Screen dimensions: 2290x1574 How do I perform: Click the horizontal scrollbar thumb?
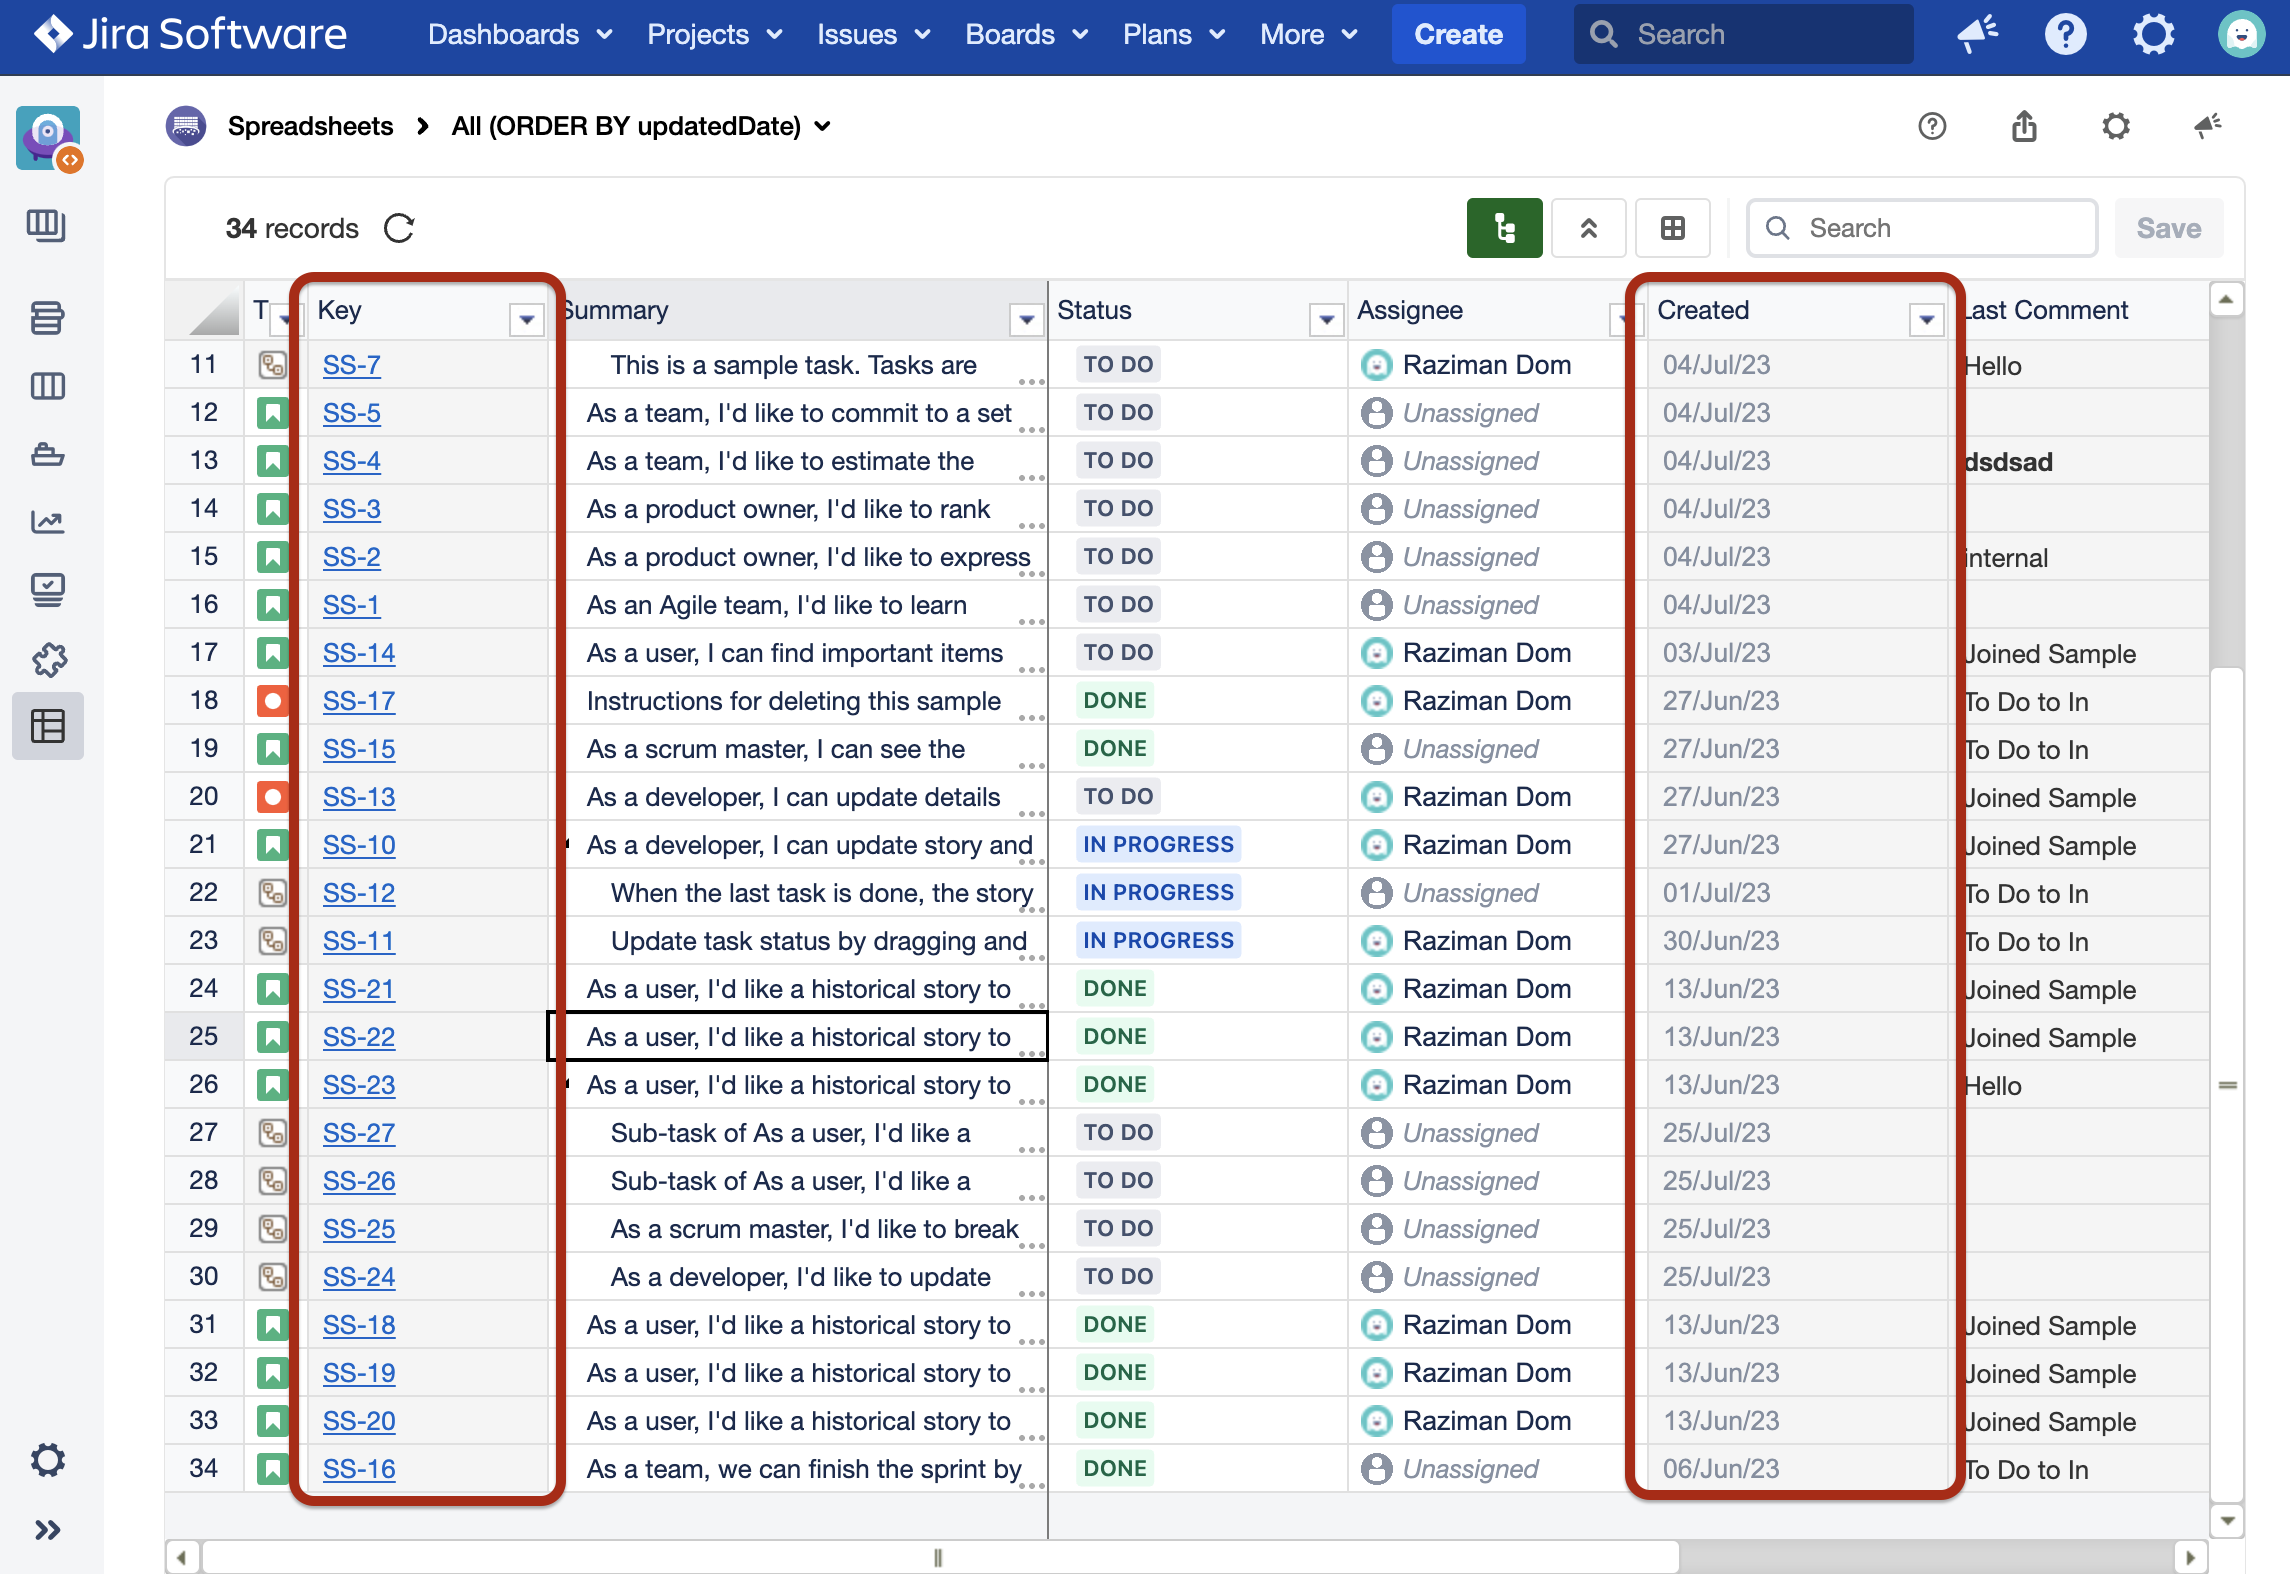[938, 1557]
